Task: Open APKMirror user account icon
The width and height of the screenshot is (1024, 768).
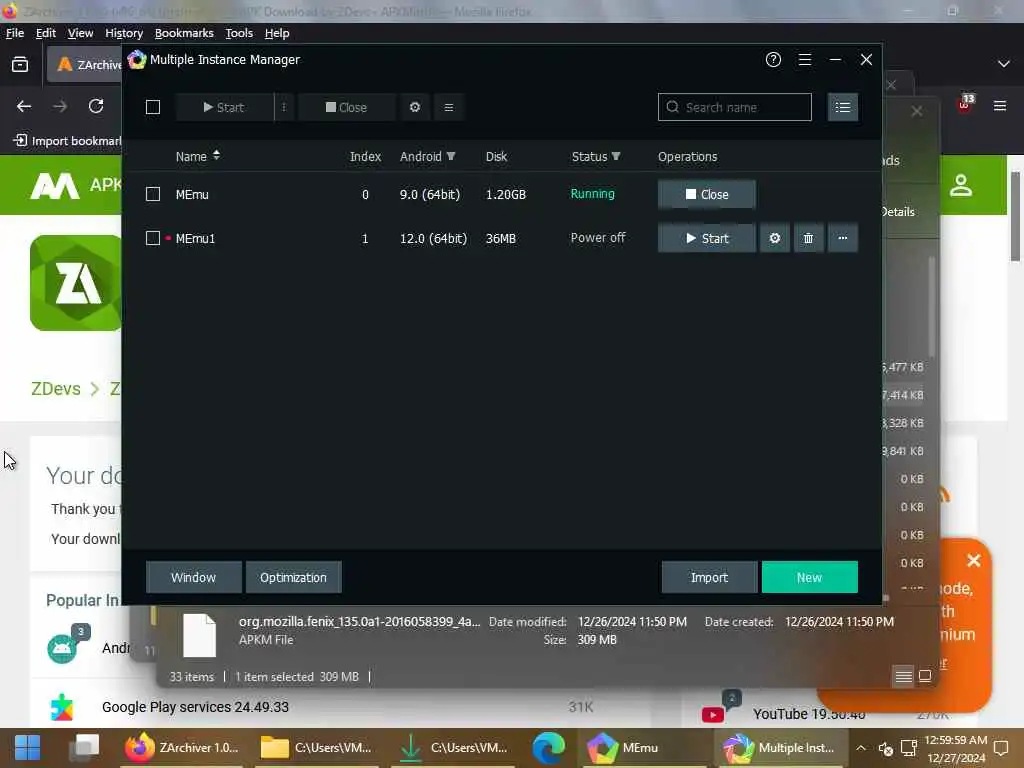Action: click(x=961, y=185)
